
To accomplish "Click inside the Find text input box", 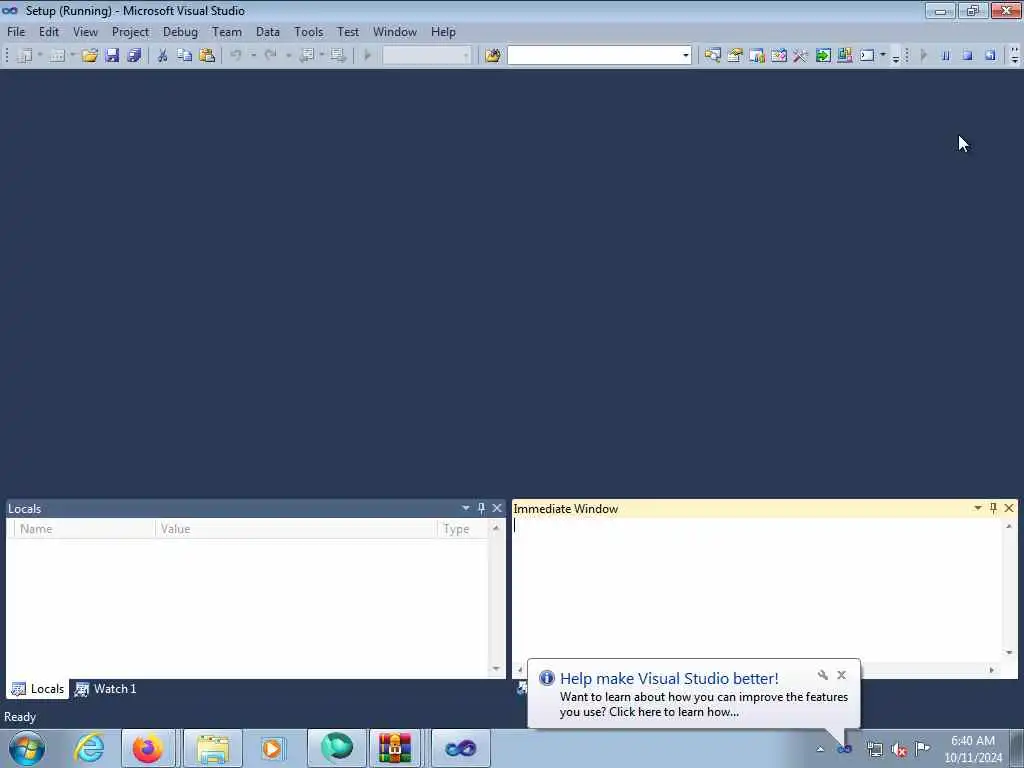I will point(594,56).
